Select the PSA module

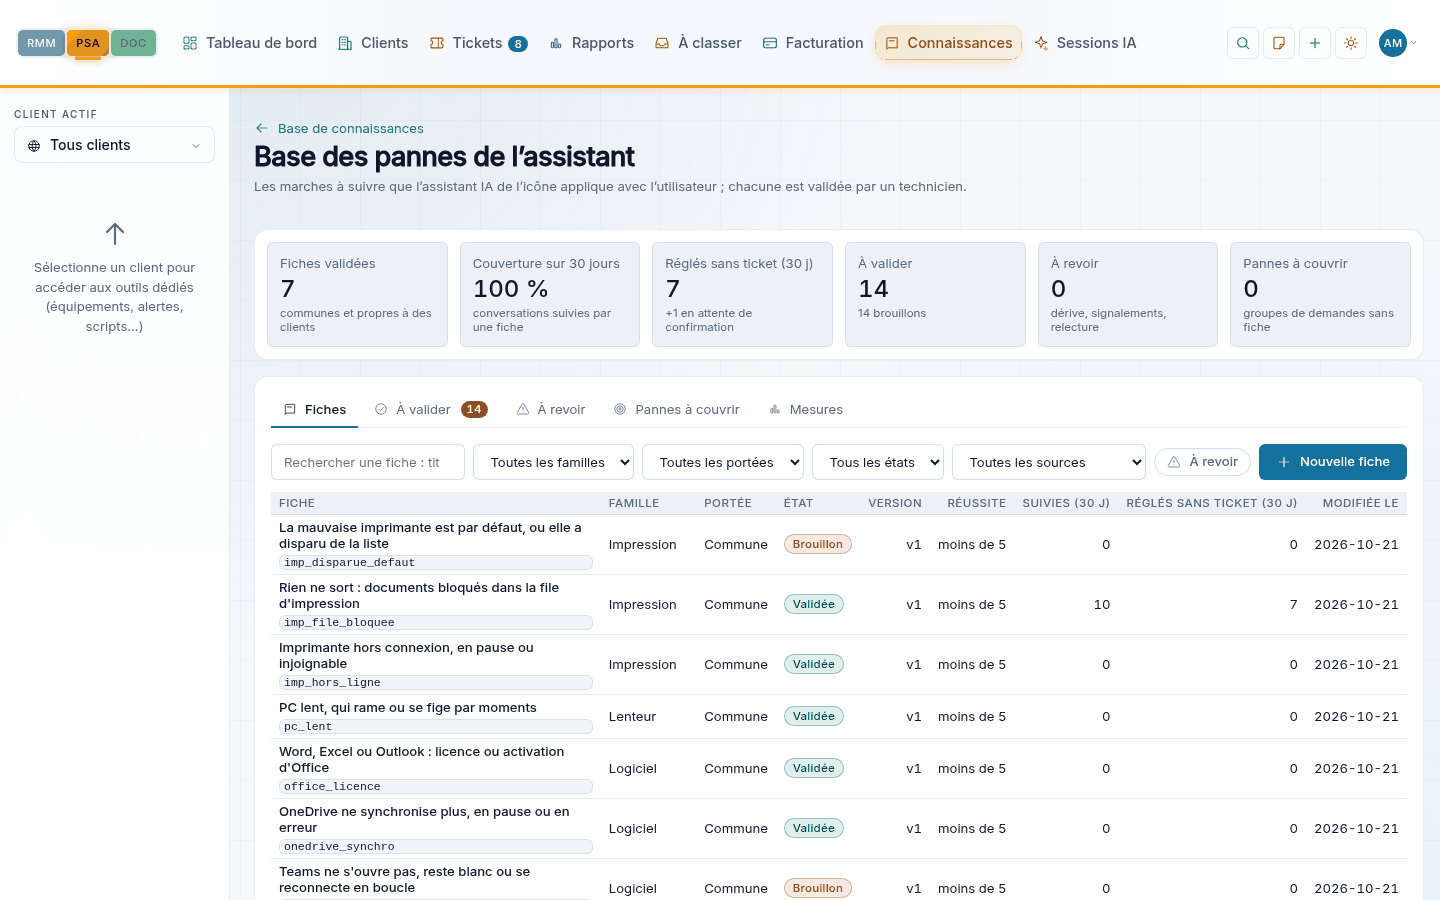click(x=88, y=43)
